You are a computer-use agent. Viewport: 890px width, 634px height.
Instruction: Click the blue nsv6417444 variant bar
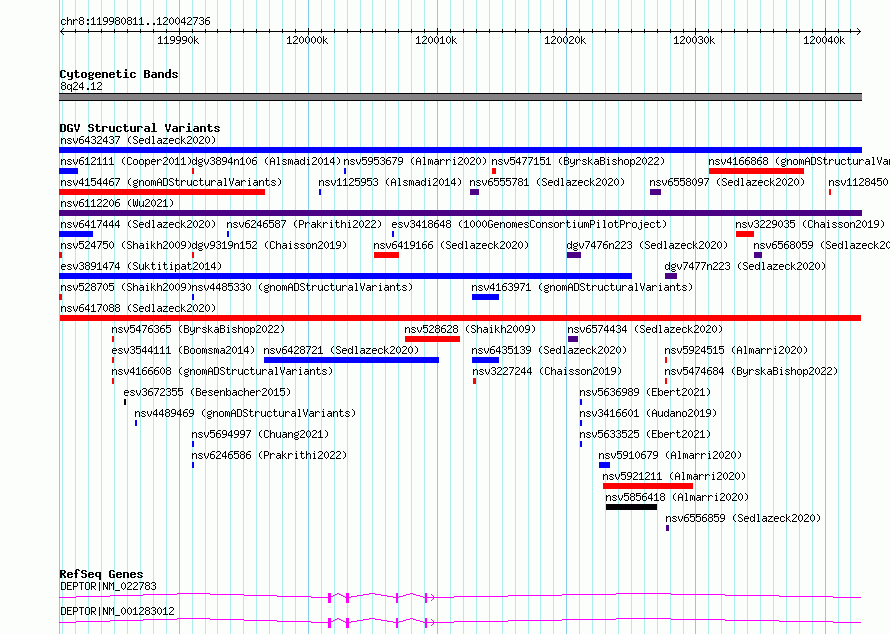click(x=76, y=234)
